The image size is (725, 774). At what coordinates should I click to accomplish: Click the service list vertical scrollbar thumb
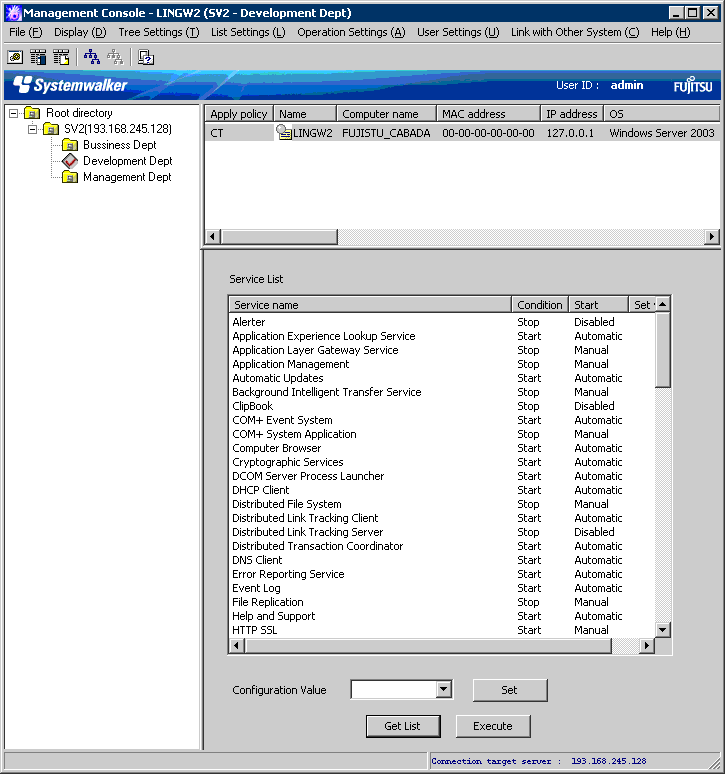click(663, 349)
